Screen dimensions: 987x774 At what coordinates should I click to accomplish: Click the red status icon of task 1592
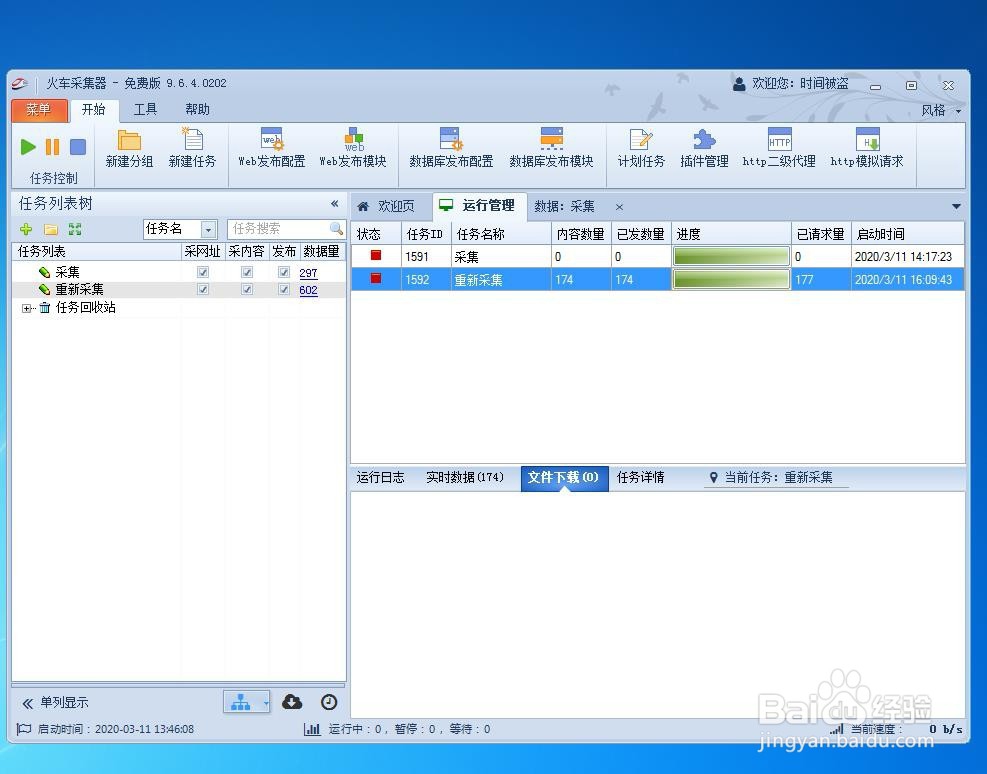[376, 278]
